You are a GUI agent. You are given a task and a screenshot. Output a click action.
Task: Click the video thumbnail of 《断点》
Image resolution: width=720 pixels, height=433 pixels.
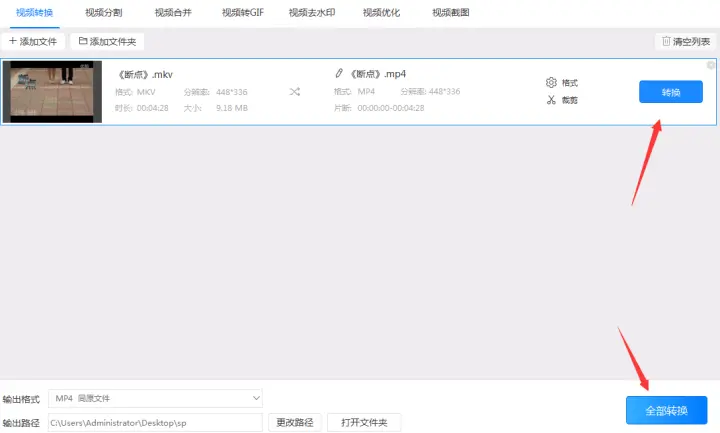(x=52, y=92)
